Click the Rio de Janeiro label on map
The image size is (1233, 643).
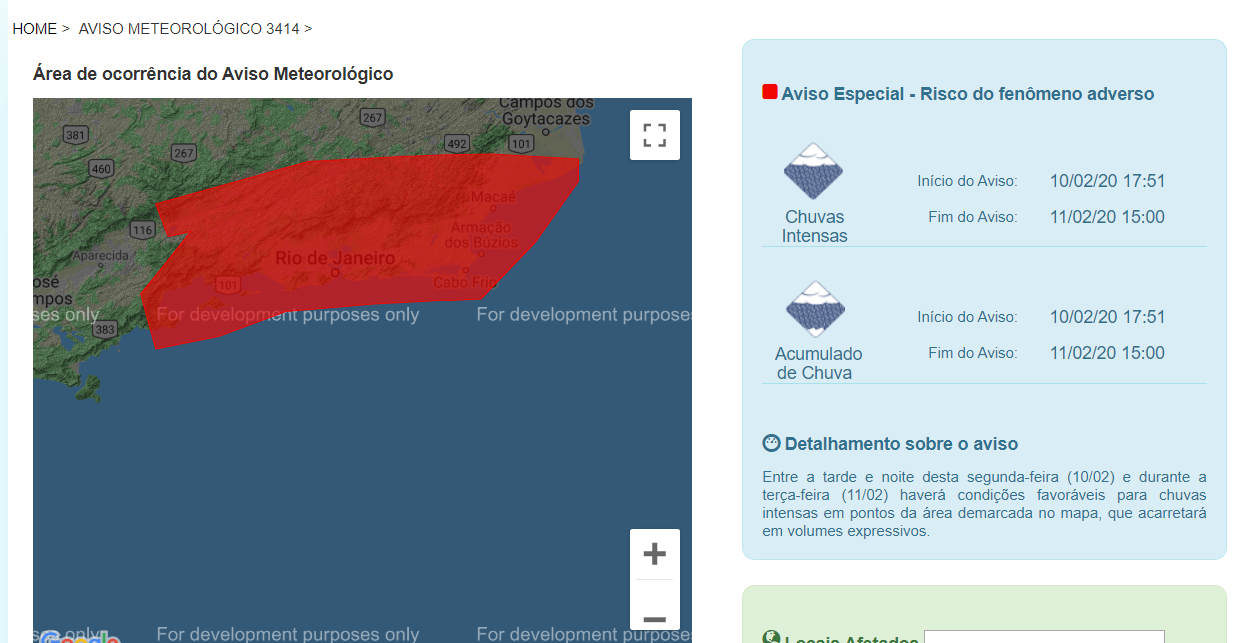click(335, 259)
